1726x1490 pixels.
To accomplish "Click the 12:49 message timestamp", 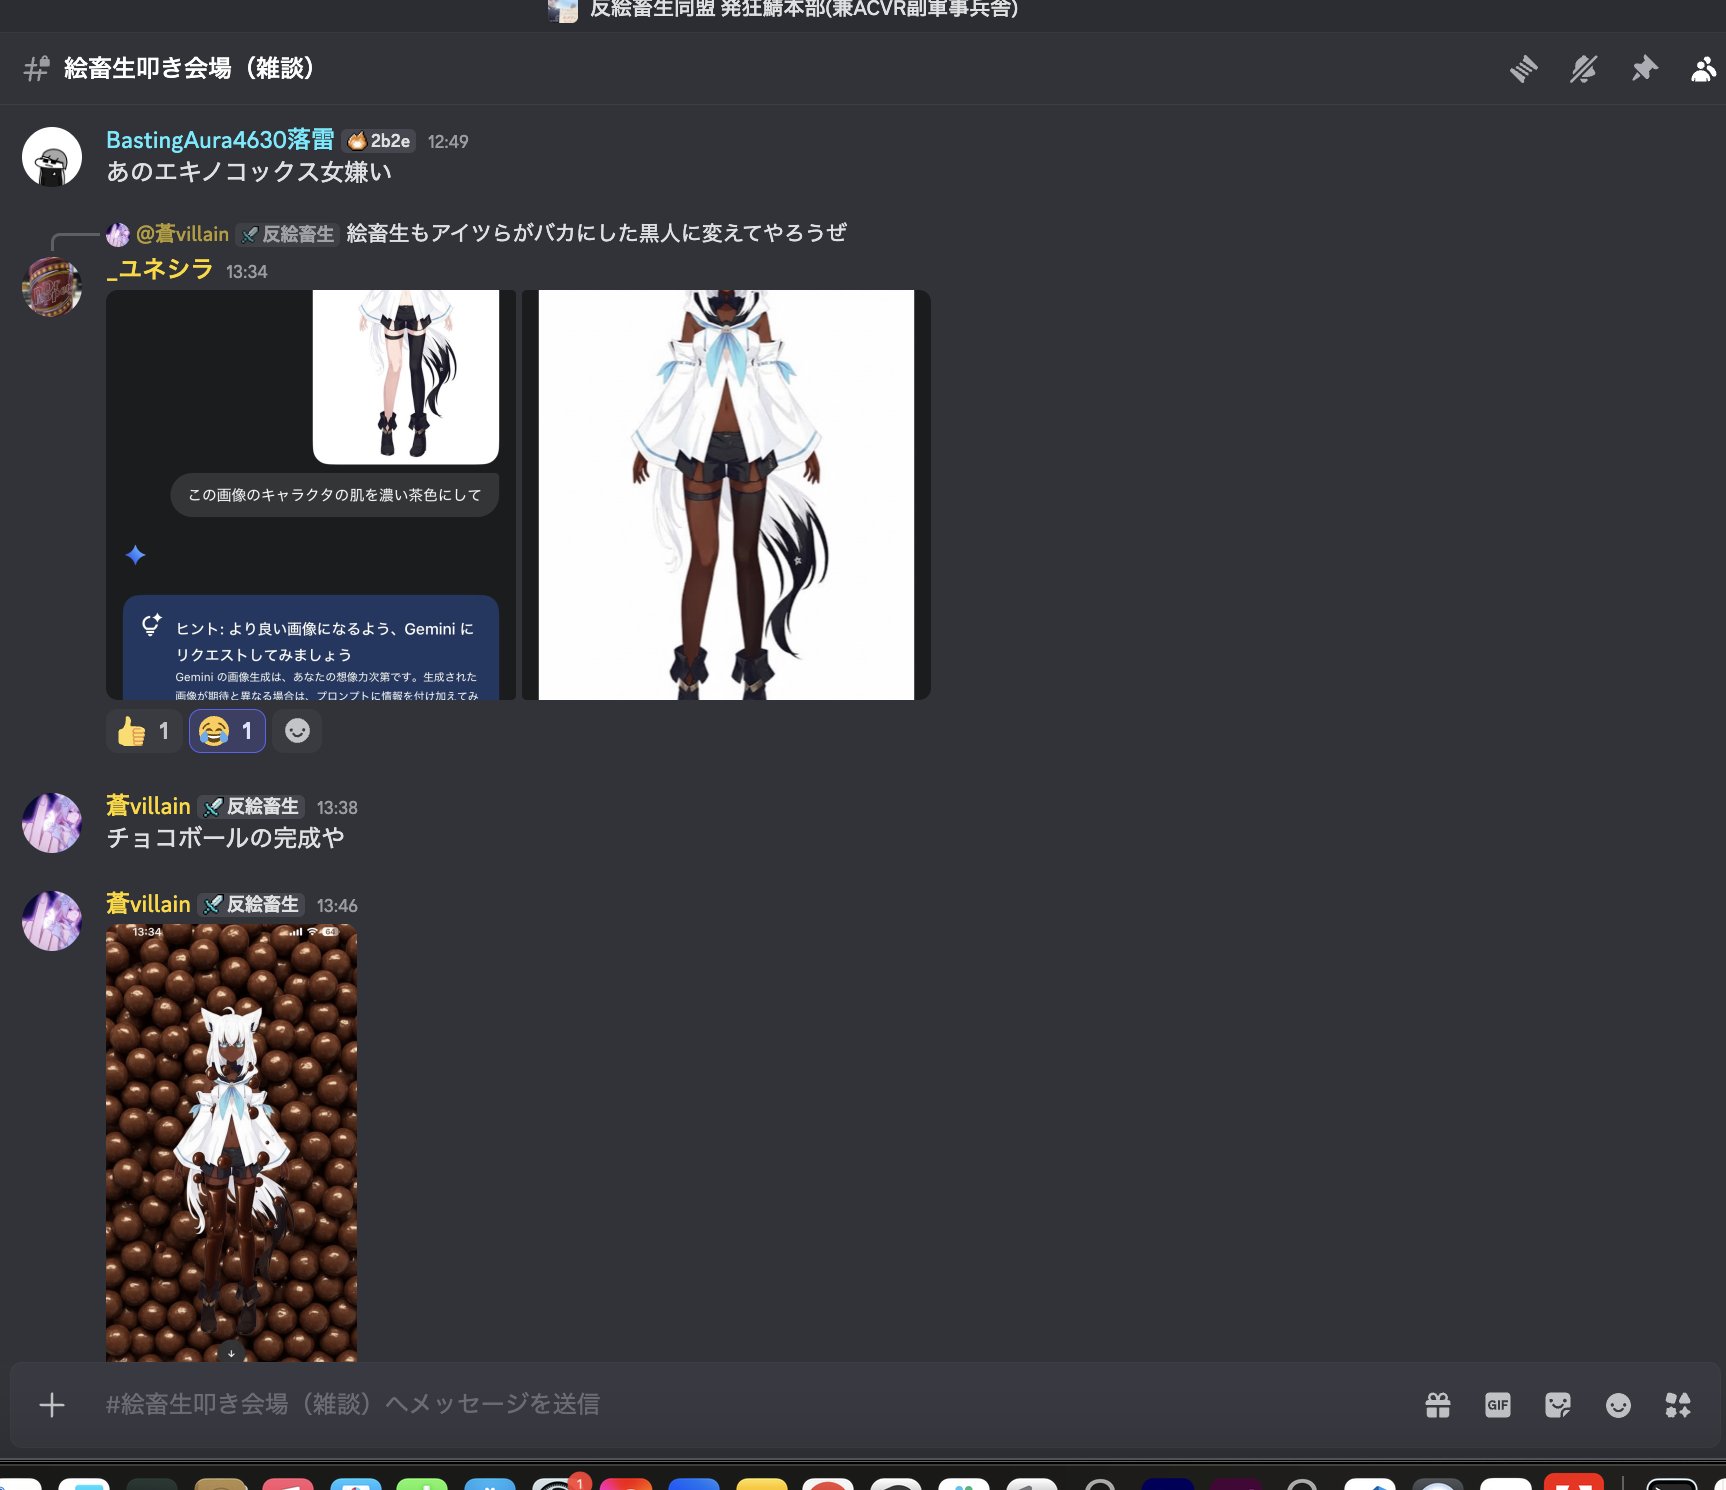I will coord(448,142).
